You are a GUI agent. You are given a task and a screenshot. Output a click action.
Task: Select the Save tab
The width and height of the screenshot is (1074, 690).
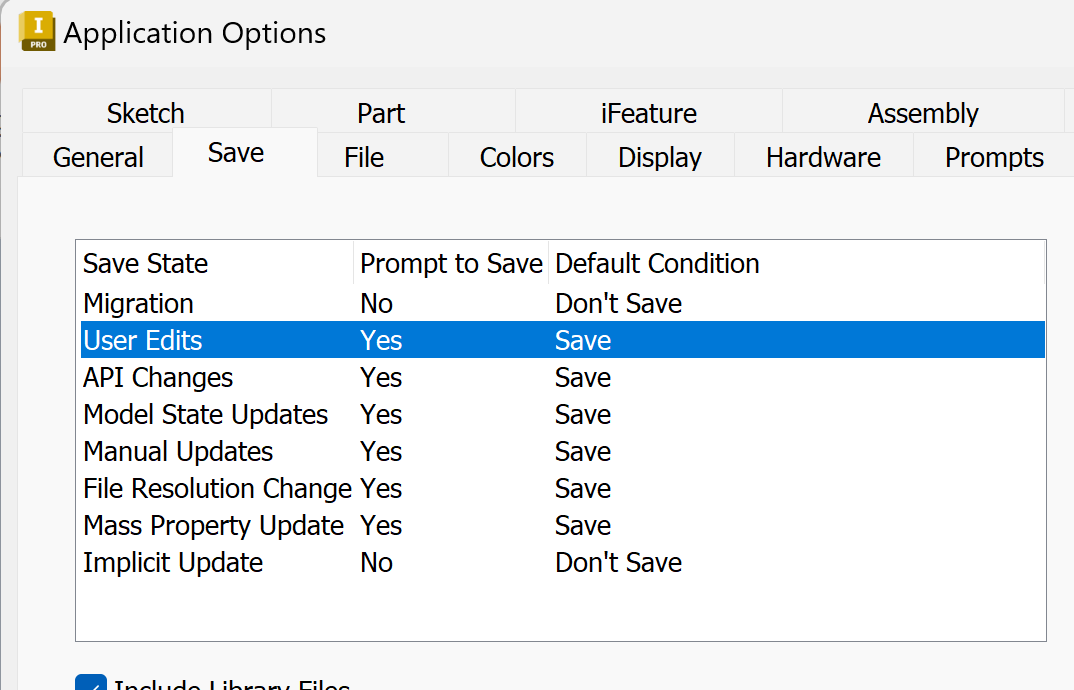point(235,151)
